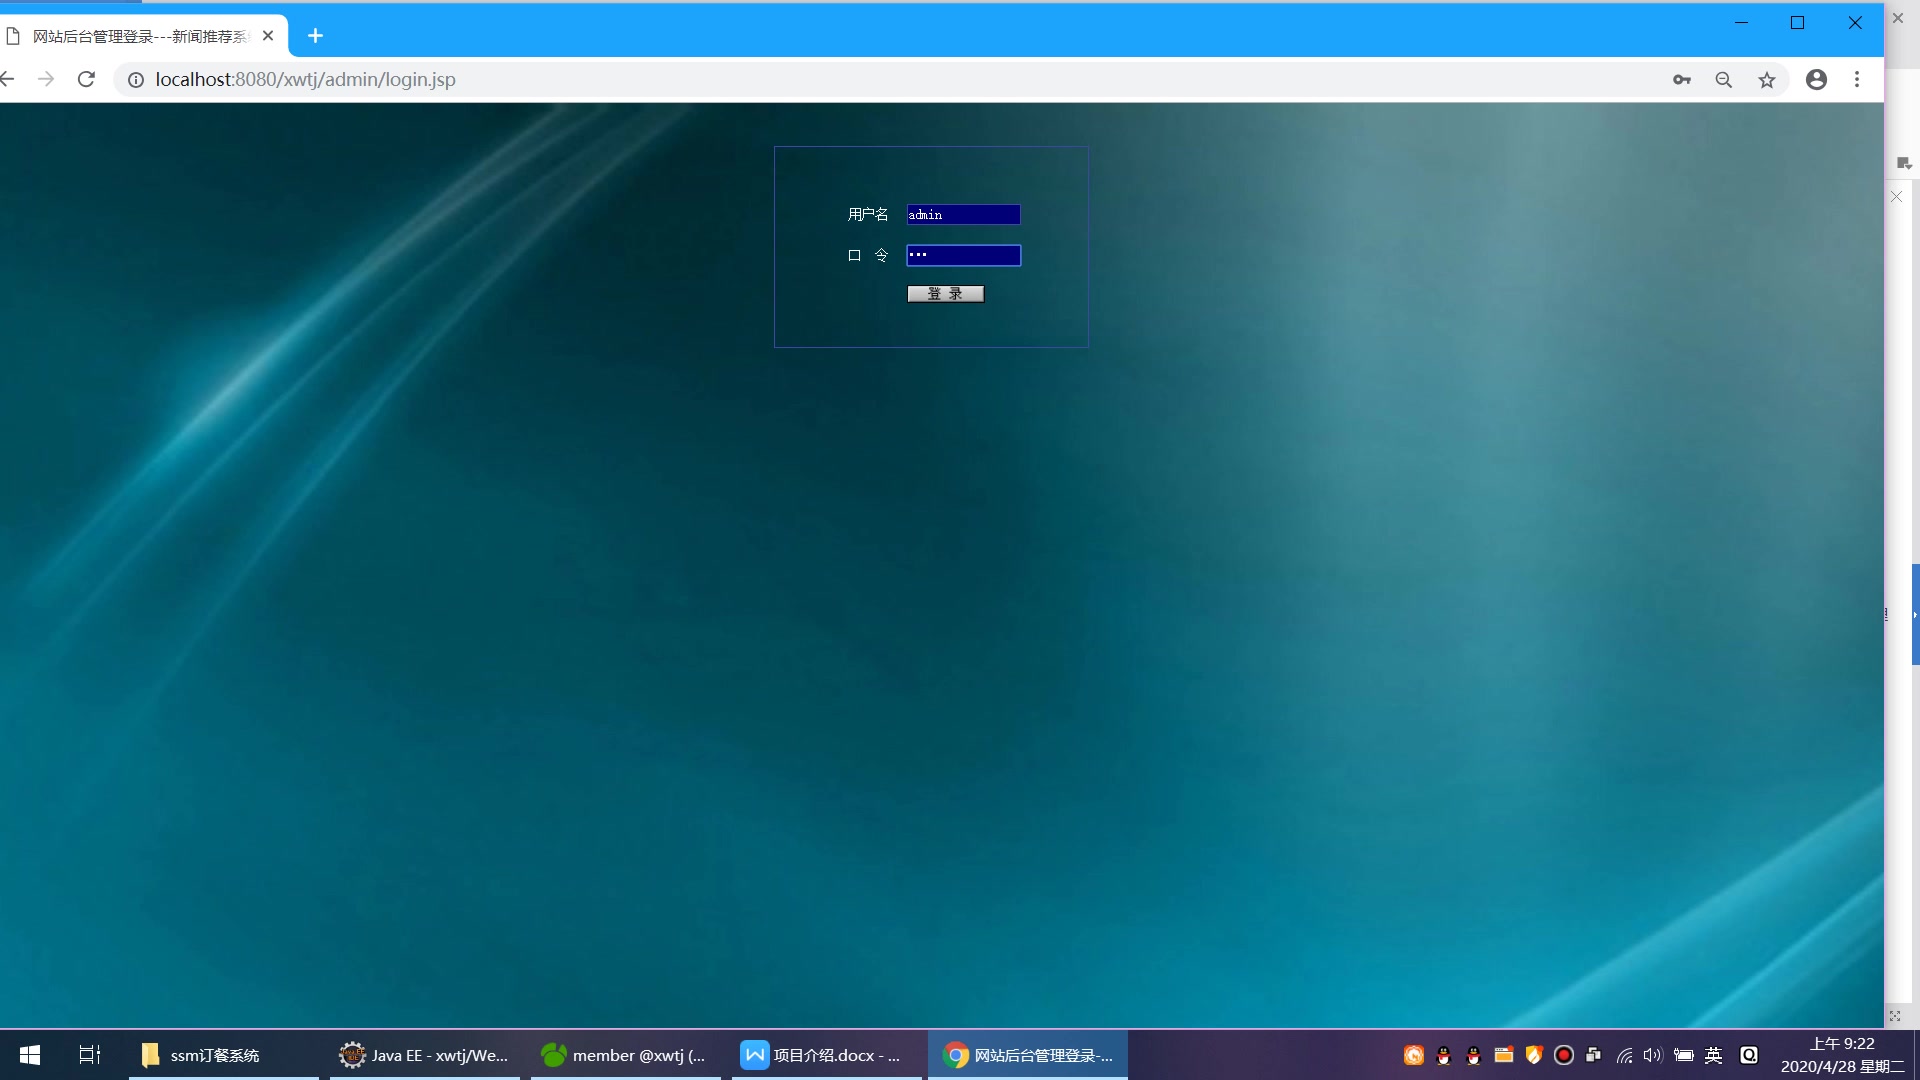Open the Chrome three-dot menu
Image resolution: width=1920 pixels, height=1080 pixels.
click(x=1857, y=80)
